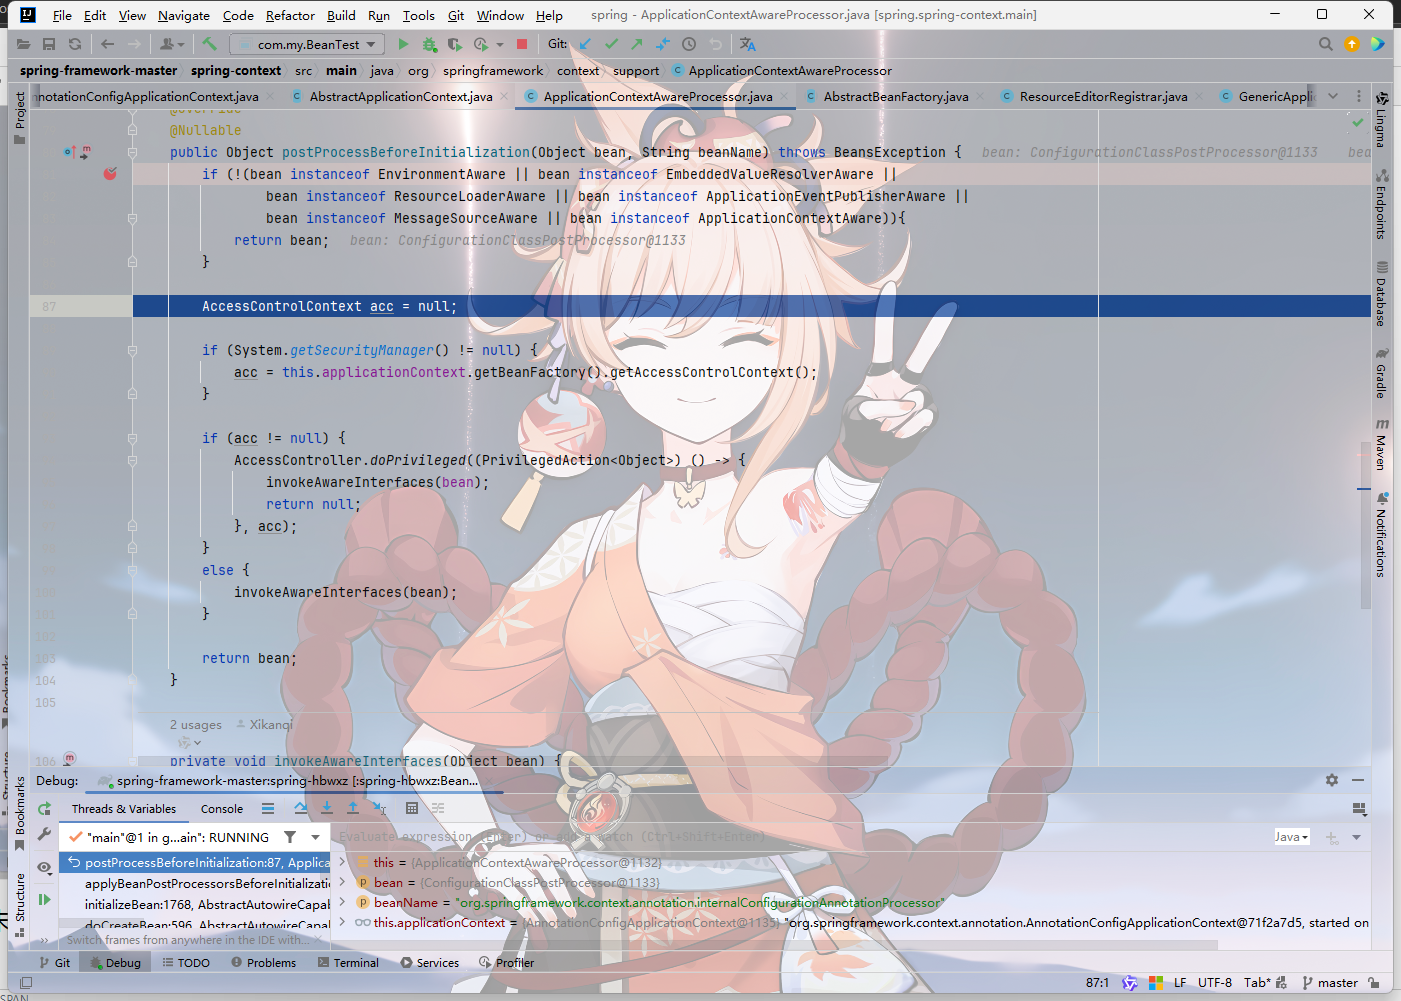
Task: Stop the running process with the red square
Action: tap(522, 44)
